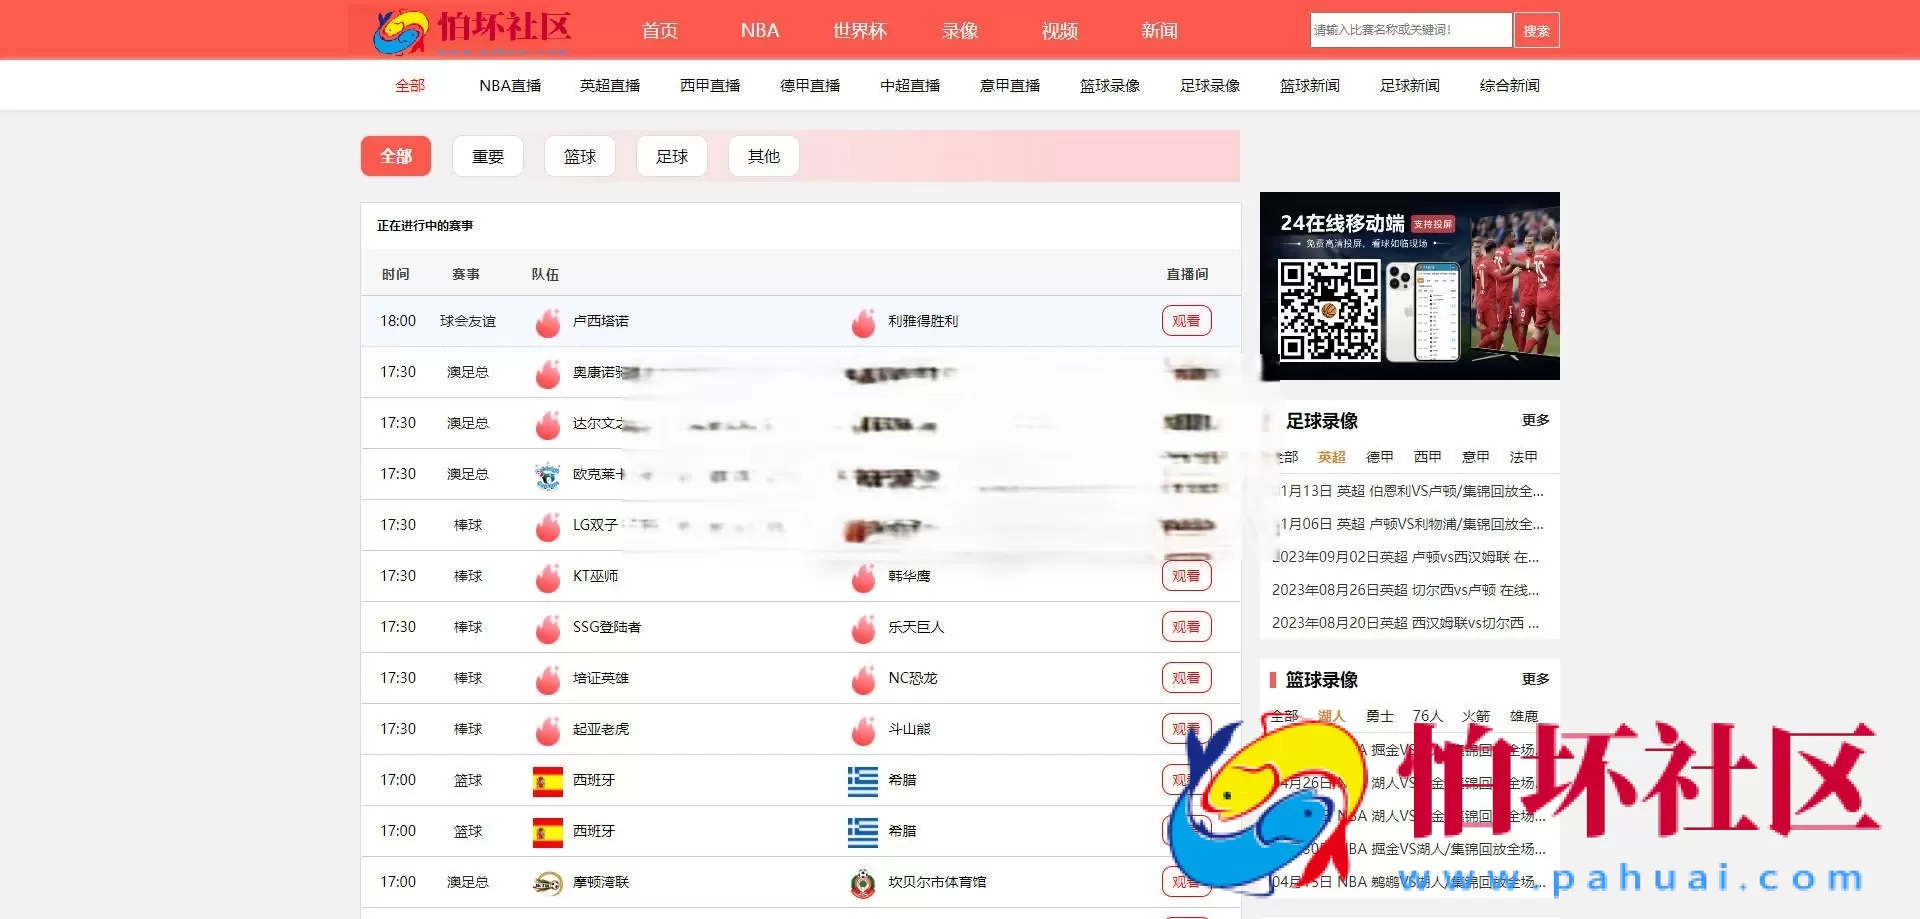Click the Greece flag icon beside 希腊
1920x919 pixels.
(x=863, y=780)
